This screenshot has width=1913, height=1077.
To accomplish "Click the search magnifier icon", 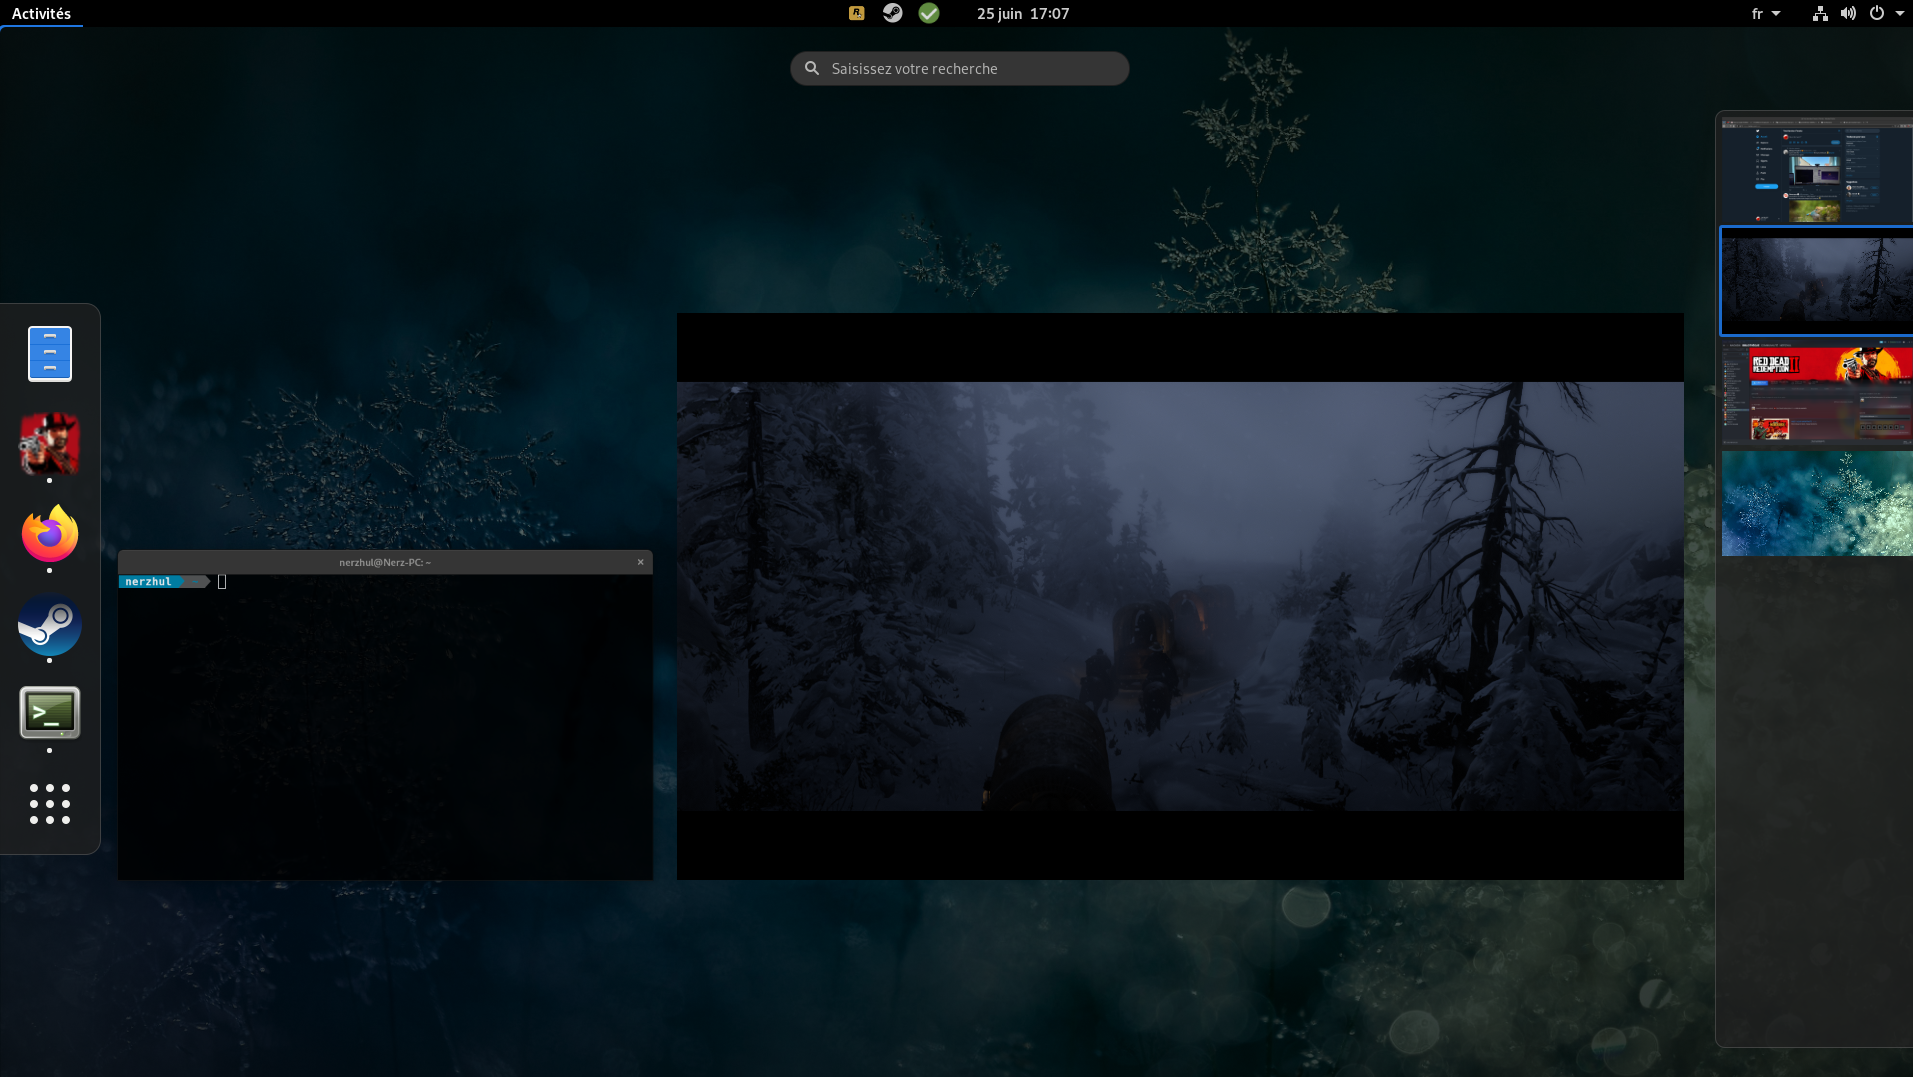I will coord(812,68).
